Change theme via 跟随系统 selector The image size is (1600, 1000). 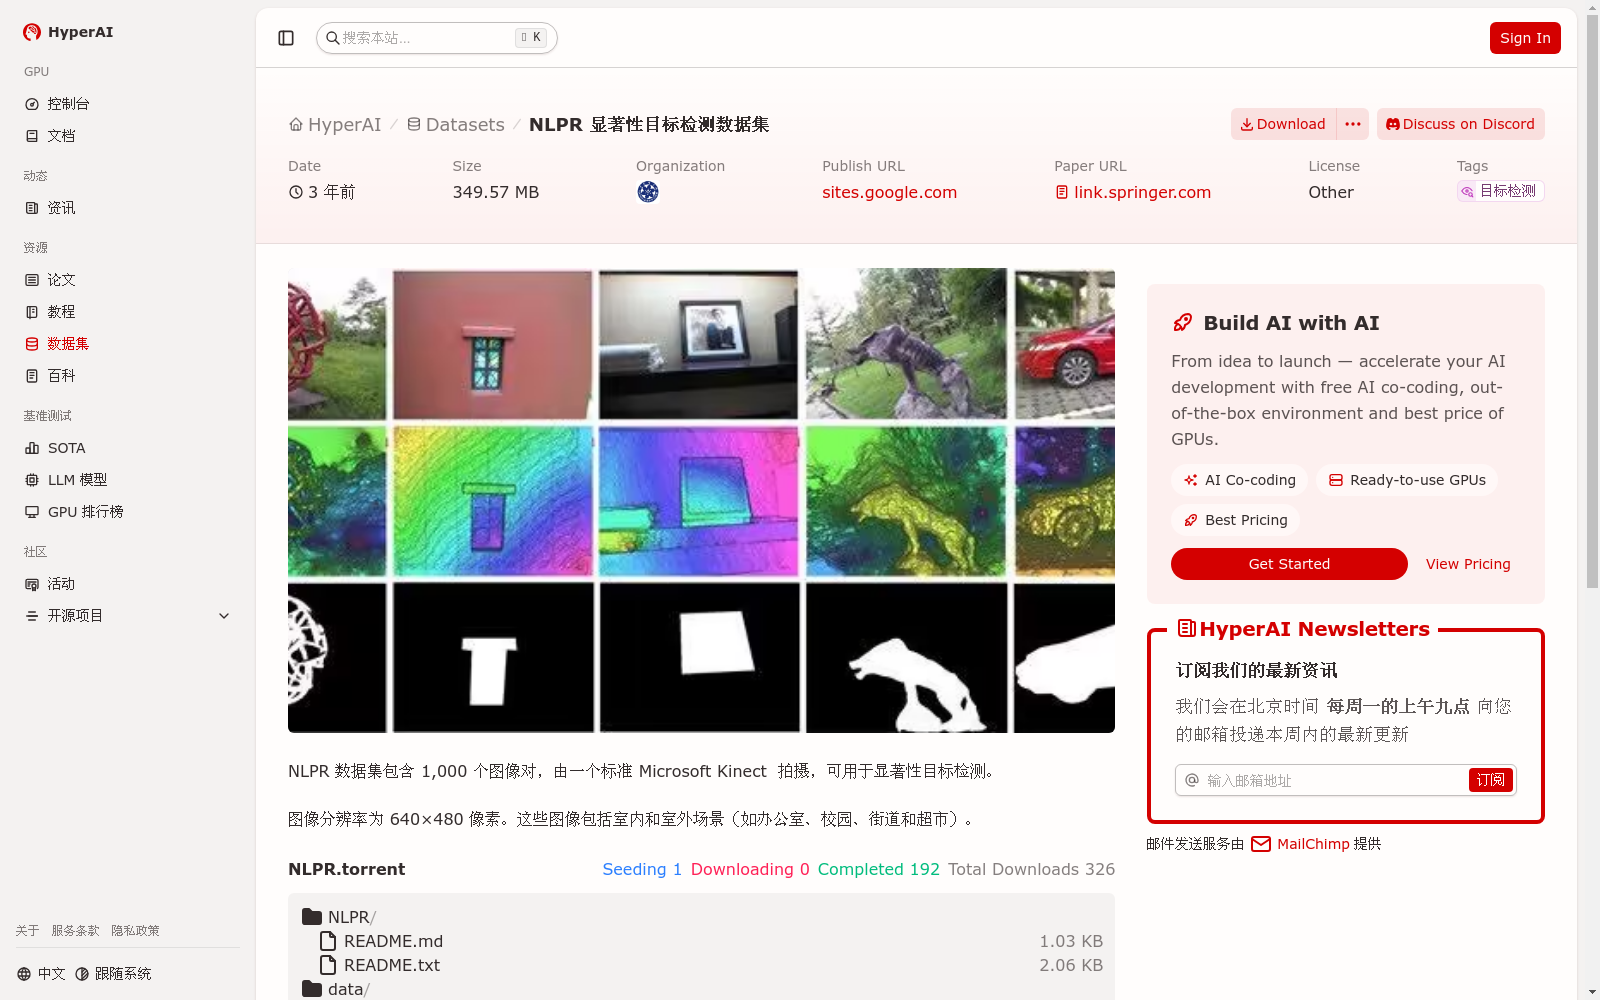point(113,974)
